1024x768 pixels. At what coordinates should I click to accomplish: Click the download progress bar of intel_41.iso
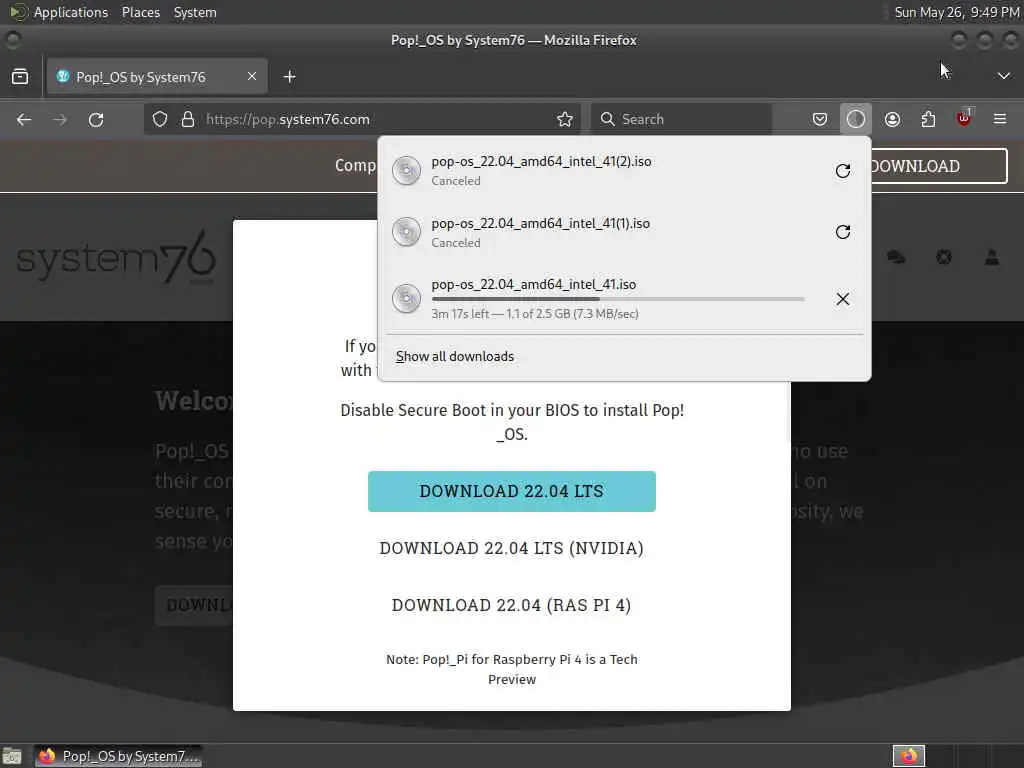(618, 299)
